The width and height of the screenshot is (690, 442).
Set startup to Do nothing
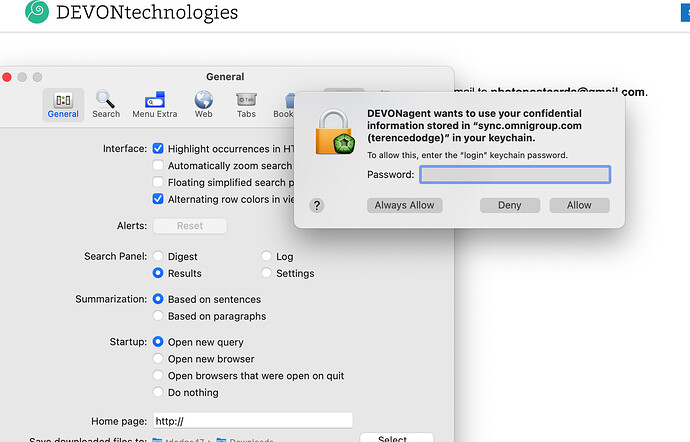click(x=158, y=392)
